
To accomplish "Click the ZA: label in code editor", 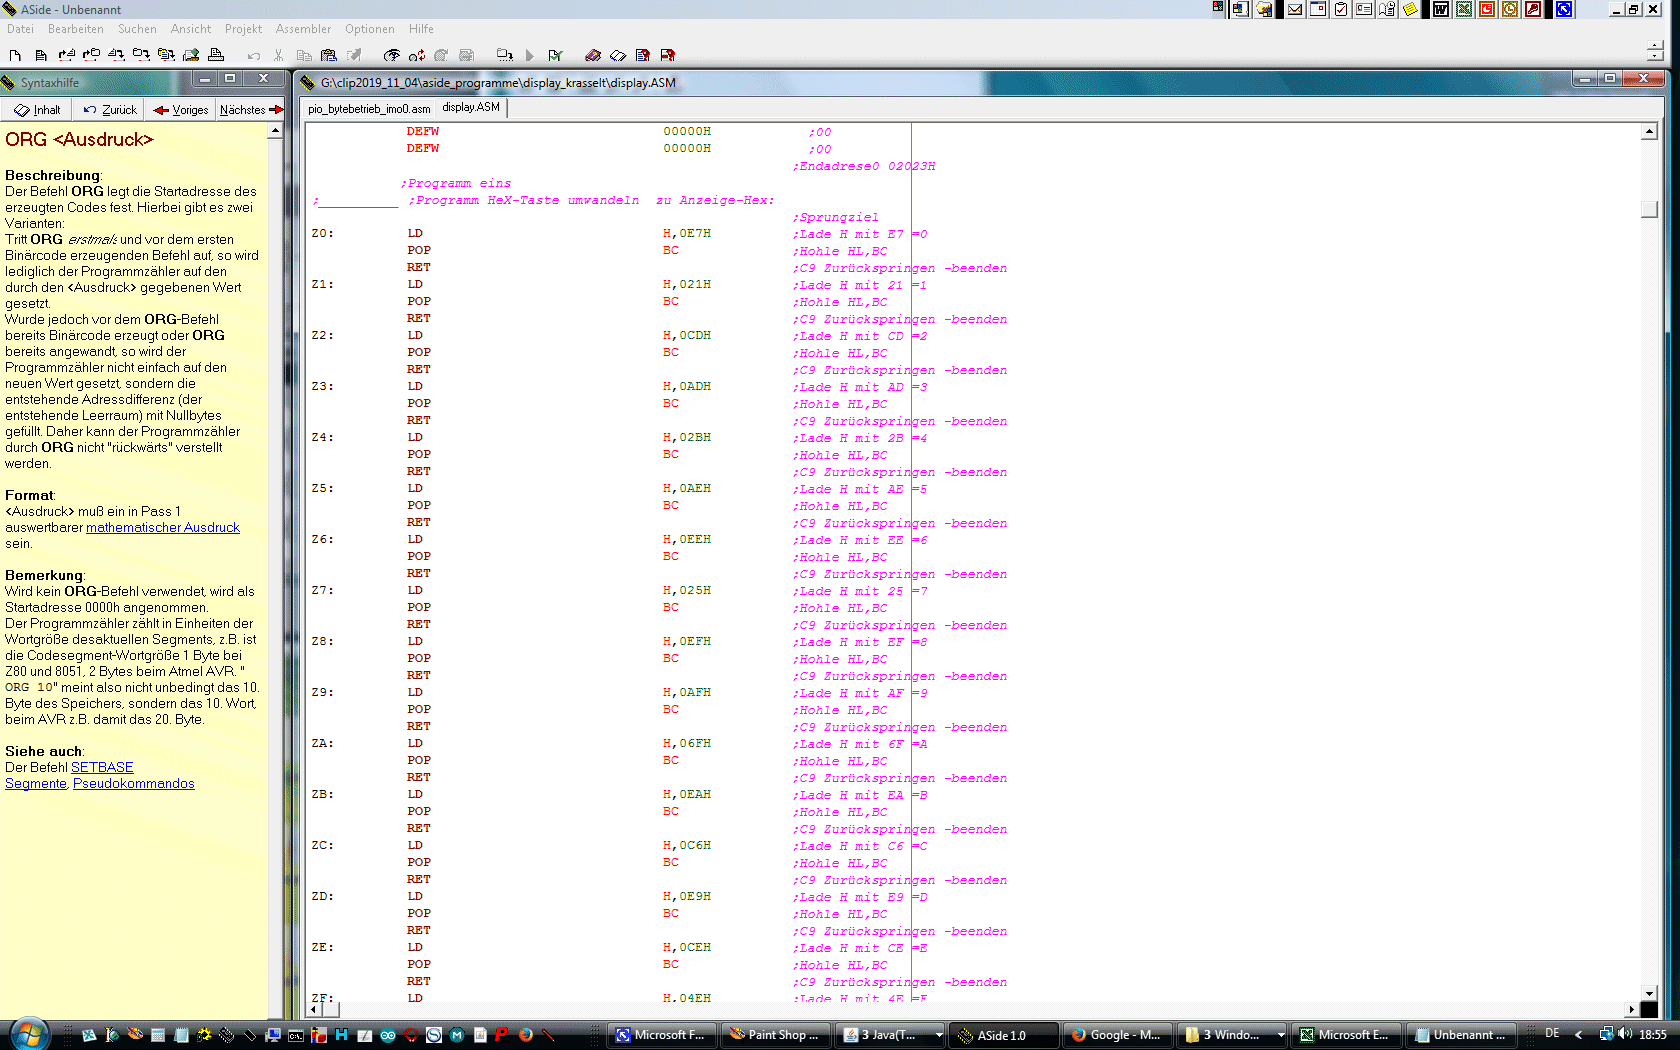I will click(322, 744).
